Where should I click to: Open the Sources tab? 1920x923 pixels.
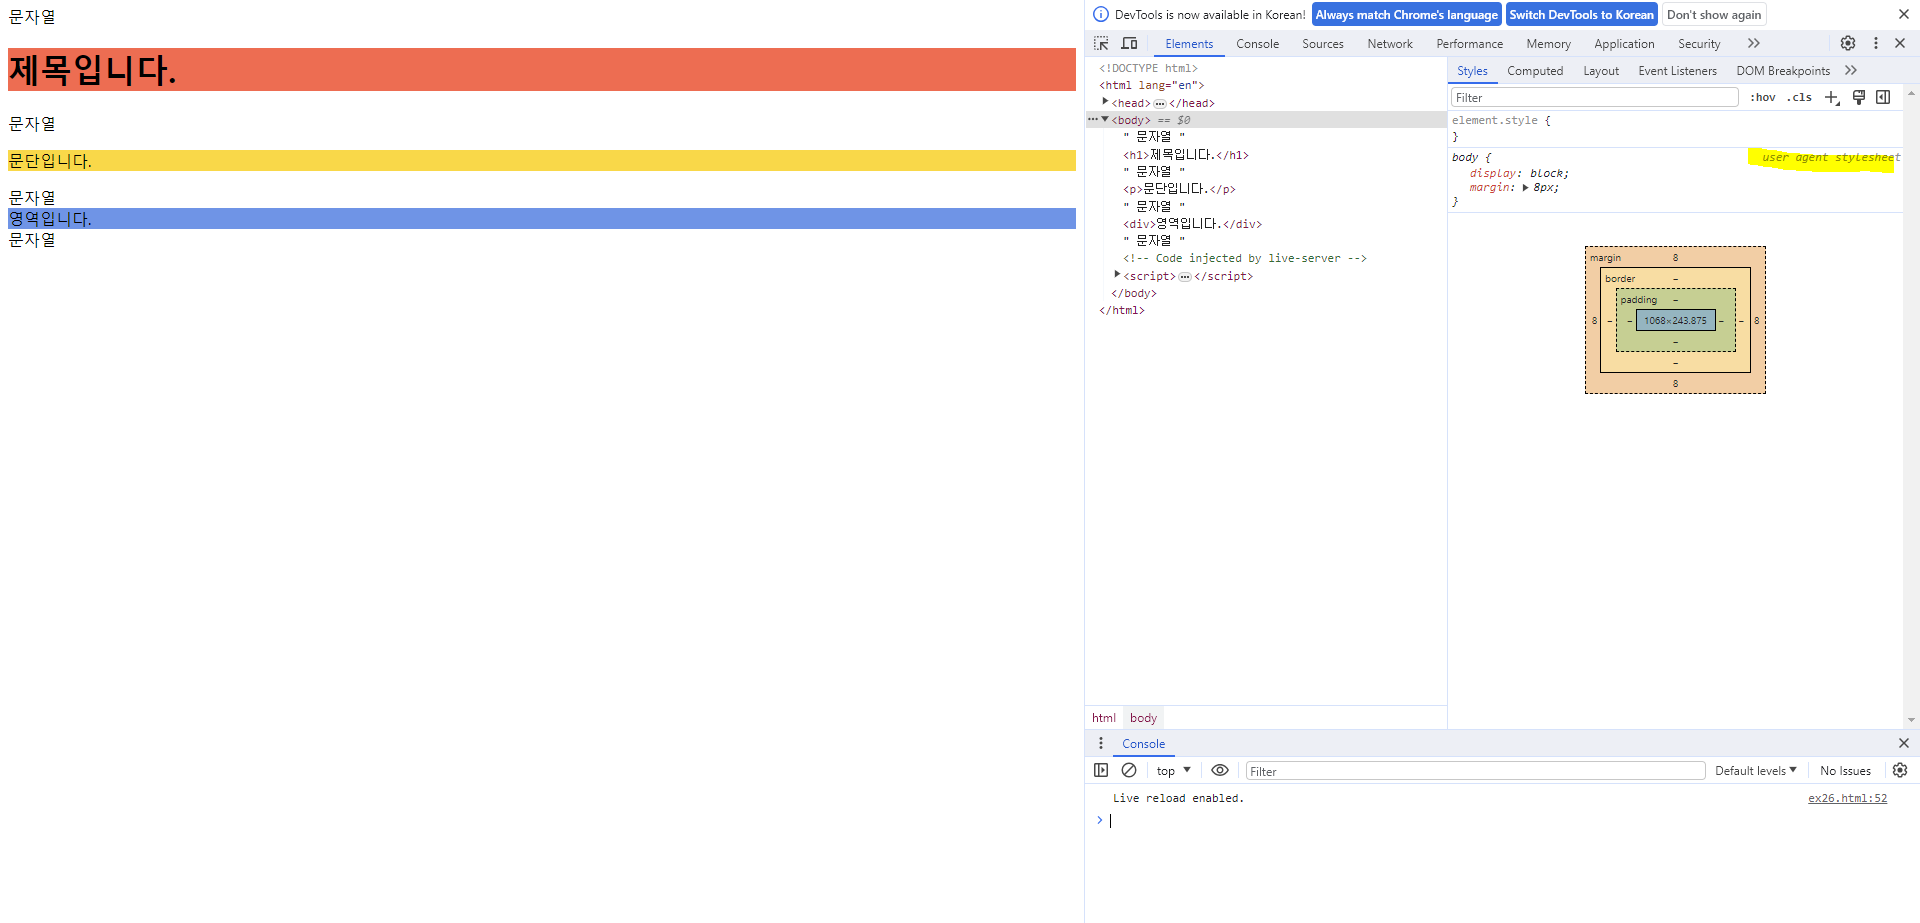[x=1322, y=43]
